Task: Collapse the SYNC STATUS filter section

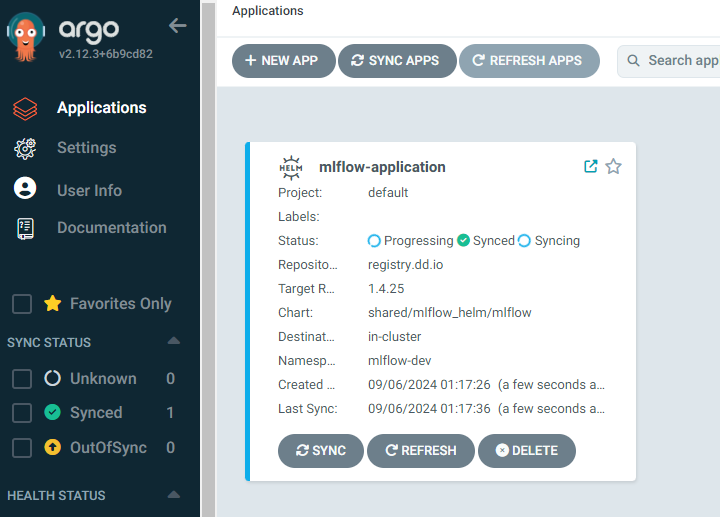Action: click(174, 341)
